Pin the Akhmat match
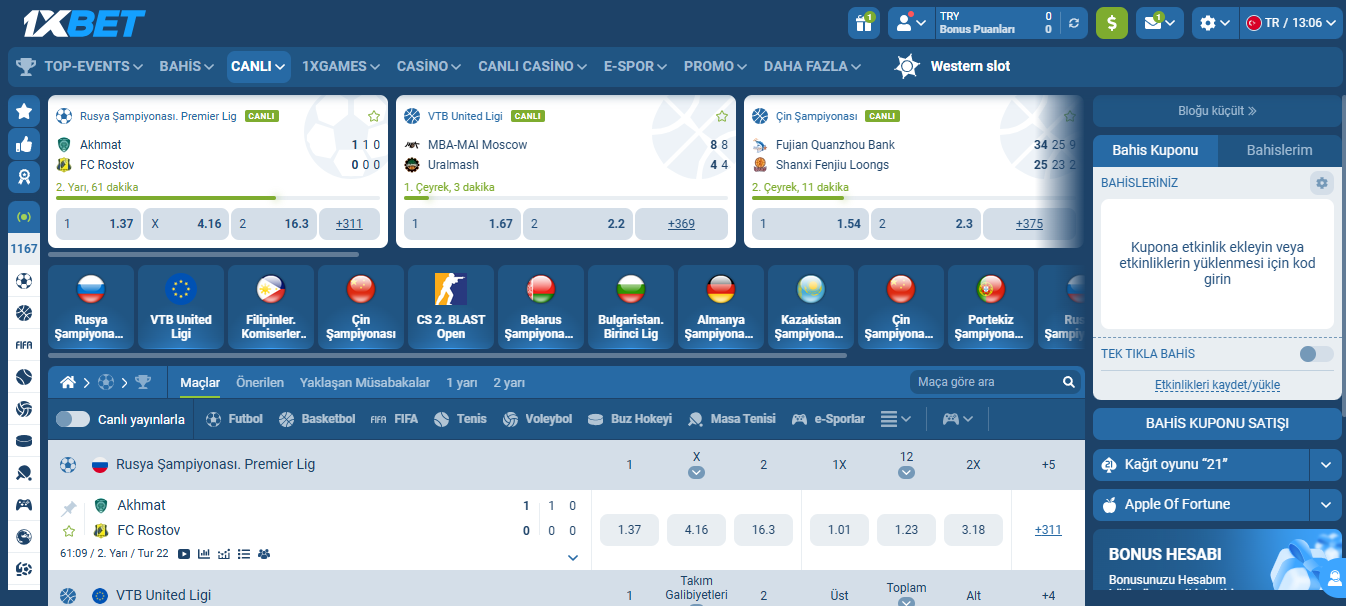The height and width of the screenshot is (606, 1346). [69, 507]
